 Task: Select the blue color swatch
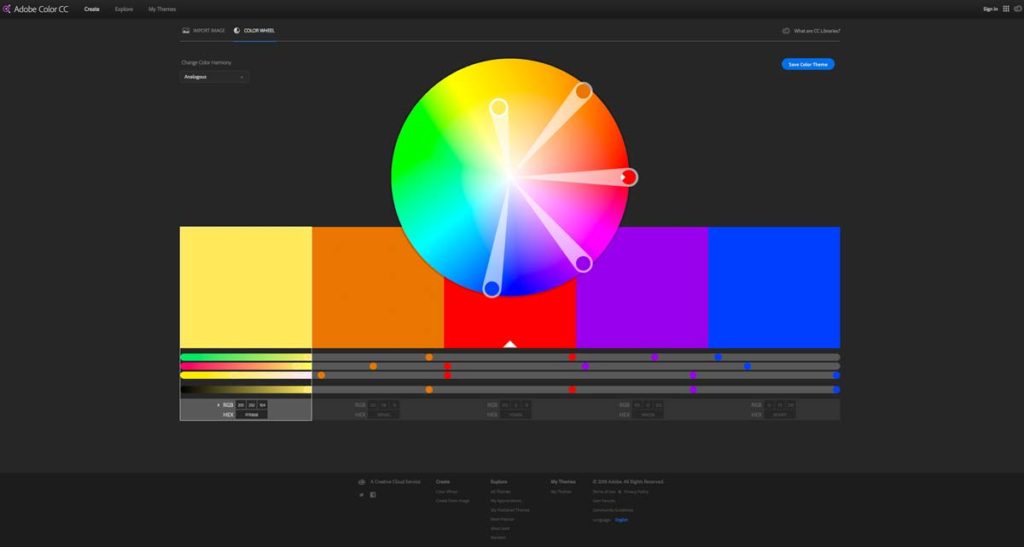[x=774, y=287]
